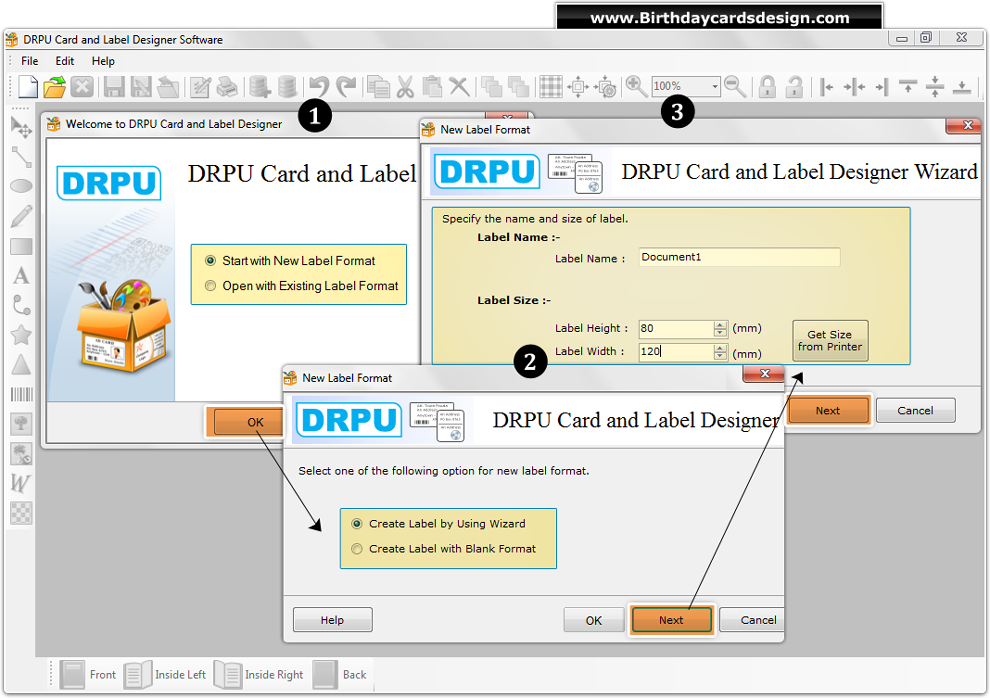Image resolution: width=990 pixels, height=698 pixels.
Task: Select the Rectangle shape tool
Action: (21, 246)
